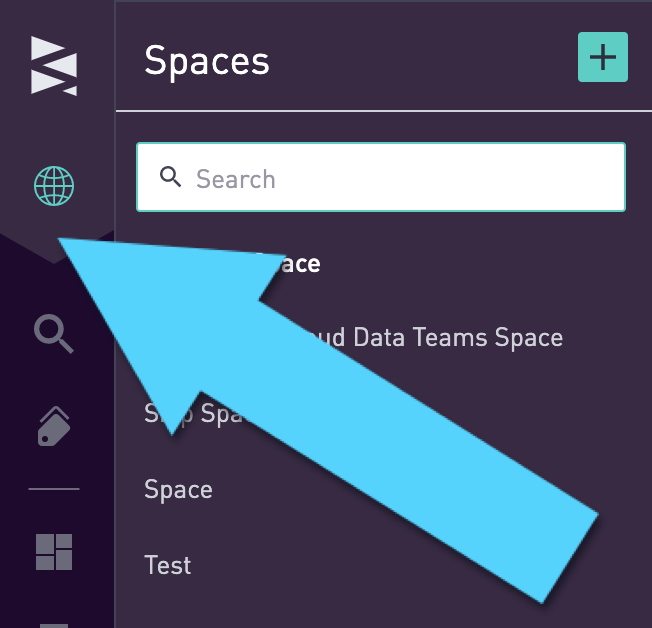This screenshot has width=652, height=628.
Task: Click the magnifier icon inside the Search box
Action: (x=171, y=178)
